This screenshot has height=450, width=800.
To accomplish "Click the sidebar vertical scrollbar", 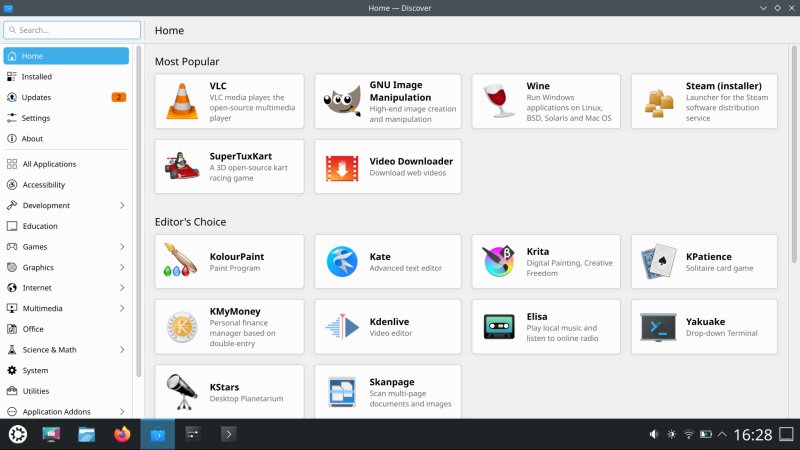I will [x=138, y=212].
